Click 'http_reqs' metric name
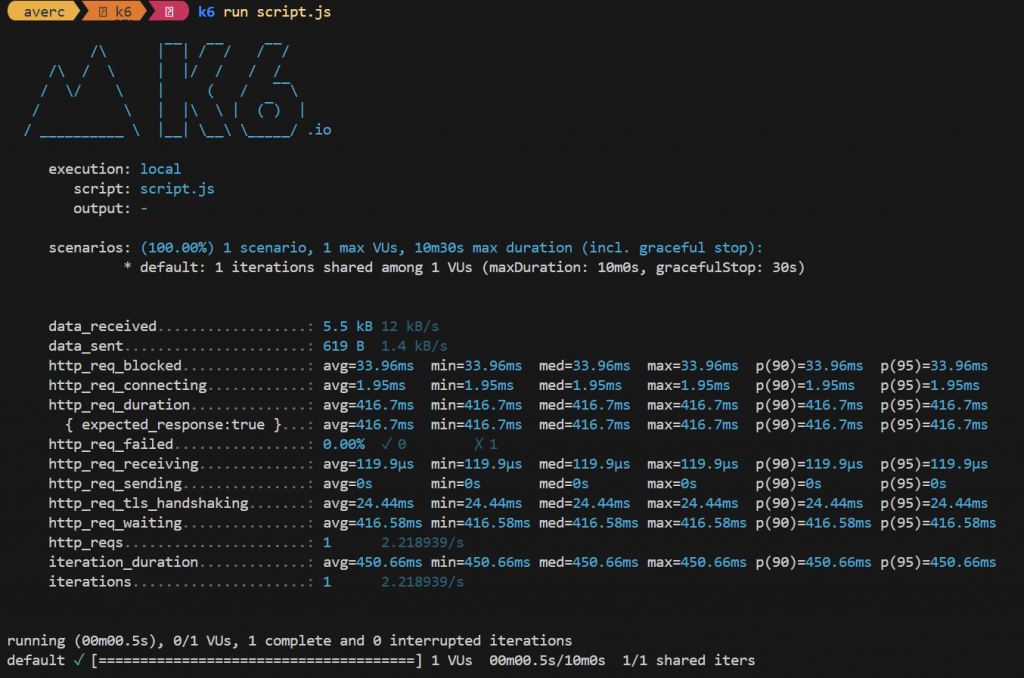Image resolution: width=1024 pixels, height=678 pixels. tap(86, 542)
